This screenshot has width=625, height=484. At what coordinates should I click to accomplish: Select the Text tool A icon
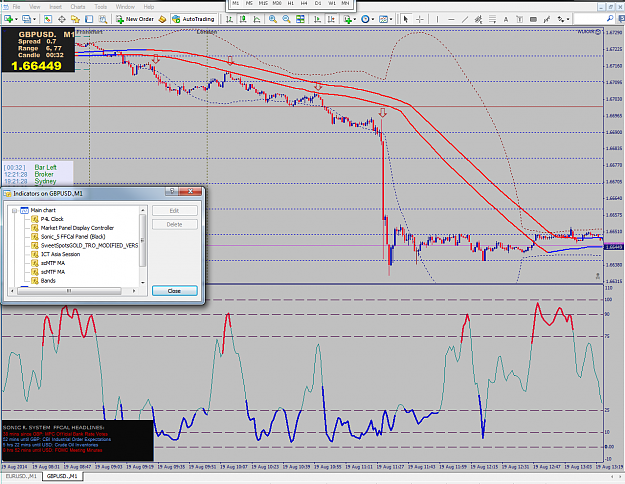pyautogui.click(x=506, y=19)
